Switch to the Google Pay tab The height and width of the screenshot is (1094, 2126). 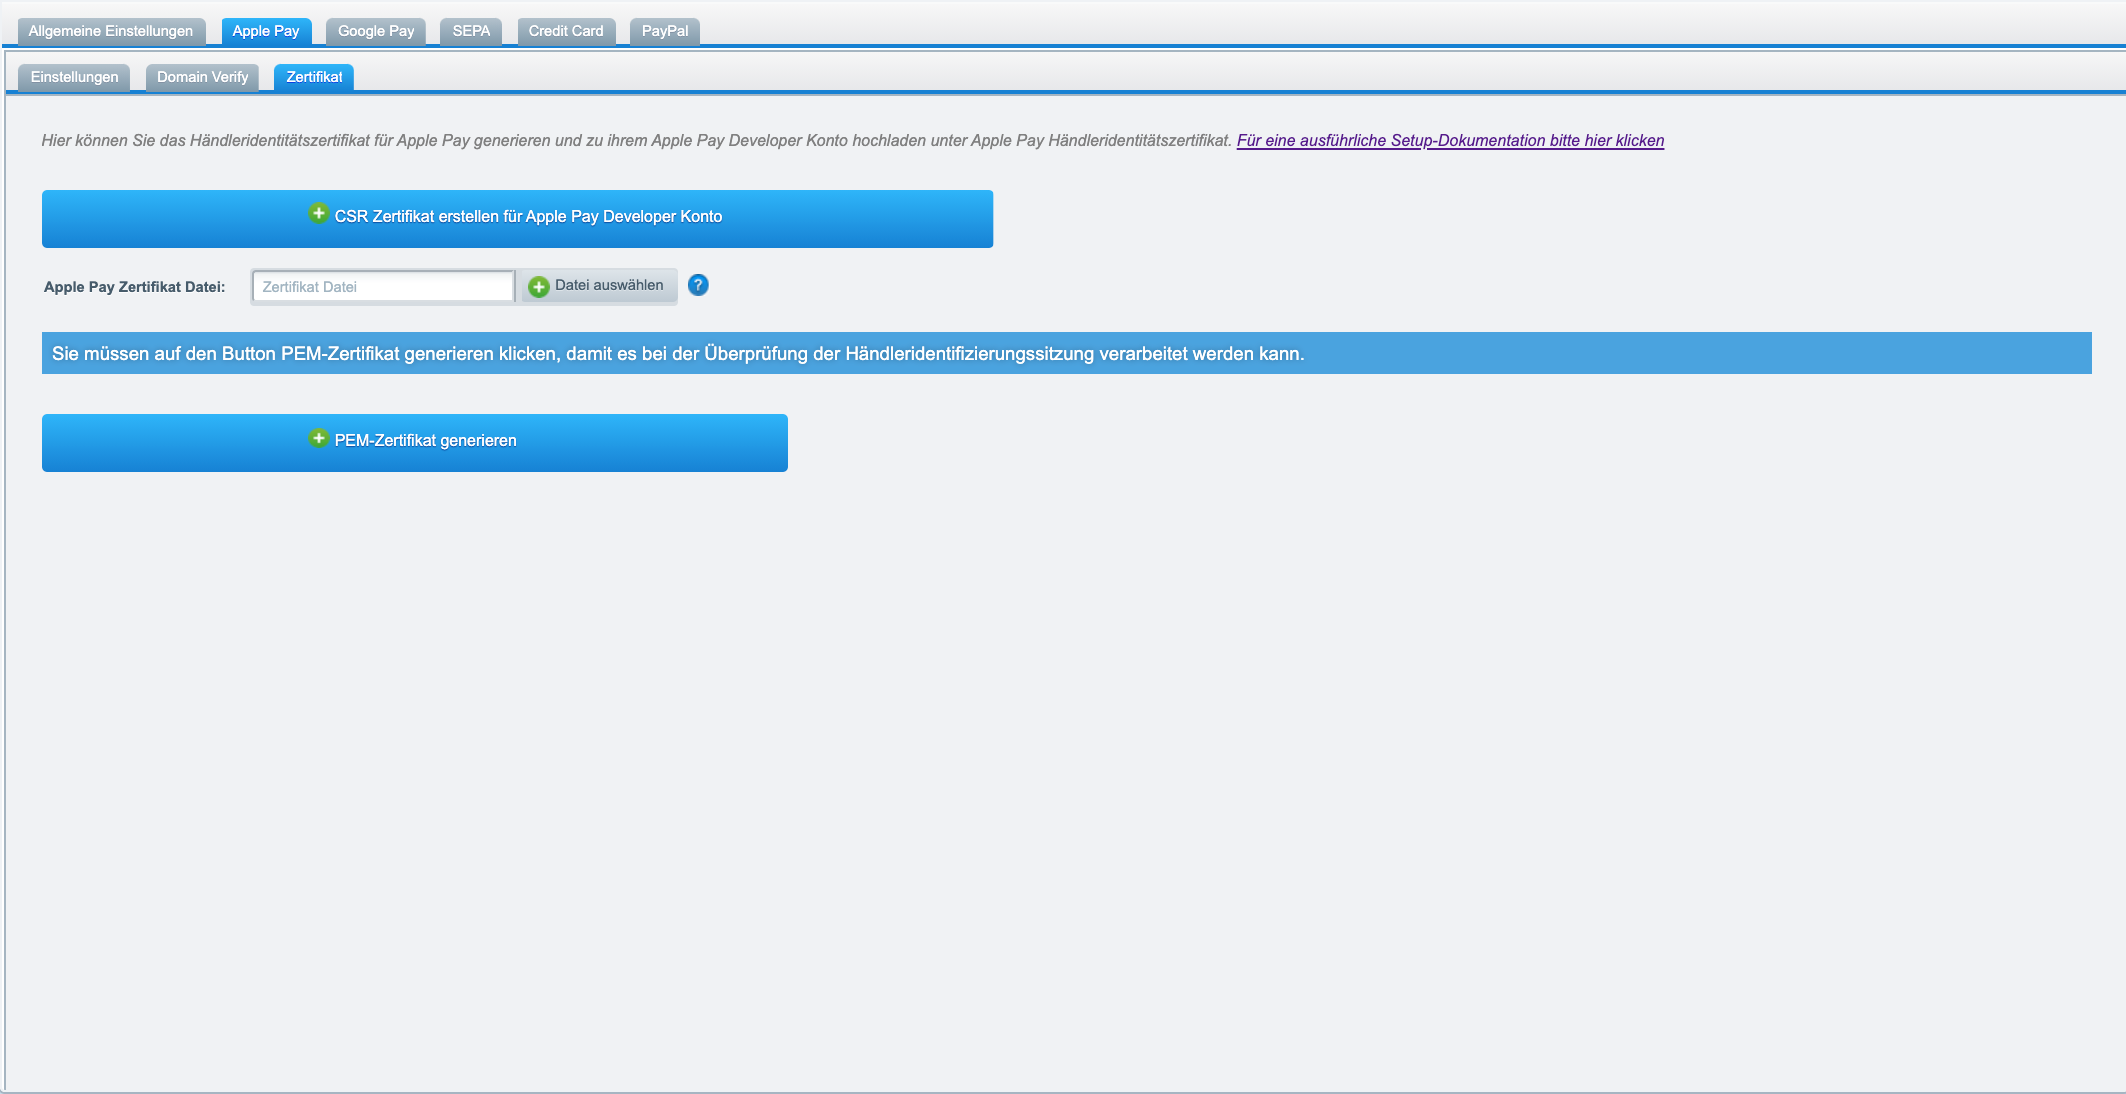[376, 31]
